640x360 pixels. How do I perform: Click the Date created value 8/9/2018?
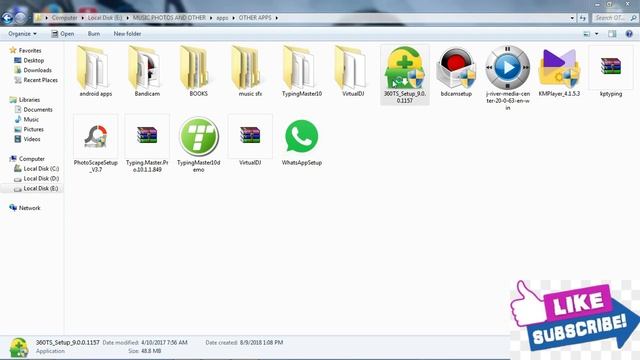[x=261, y=342]
